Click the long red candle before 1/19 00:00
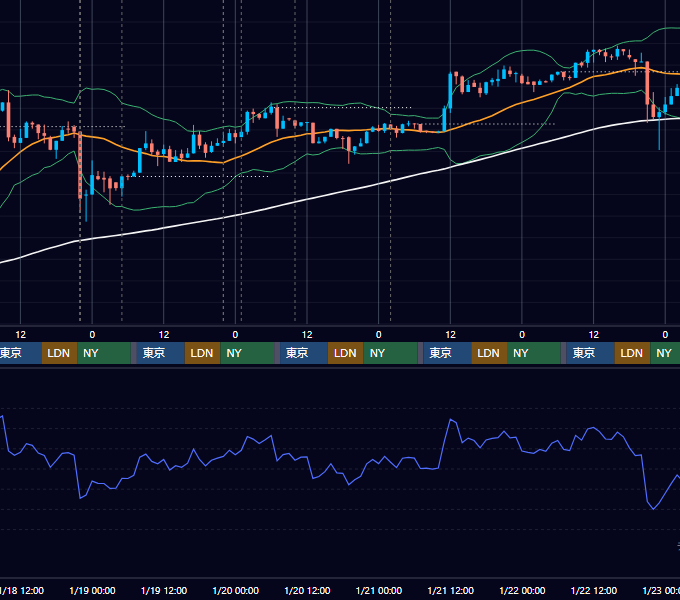This screenshot has width=680, height=600. click(80, 165)
